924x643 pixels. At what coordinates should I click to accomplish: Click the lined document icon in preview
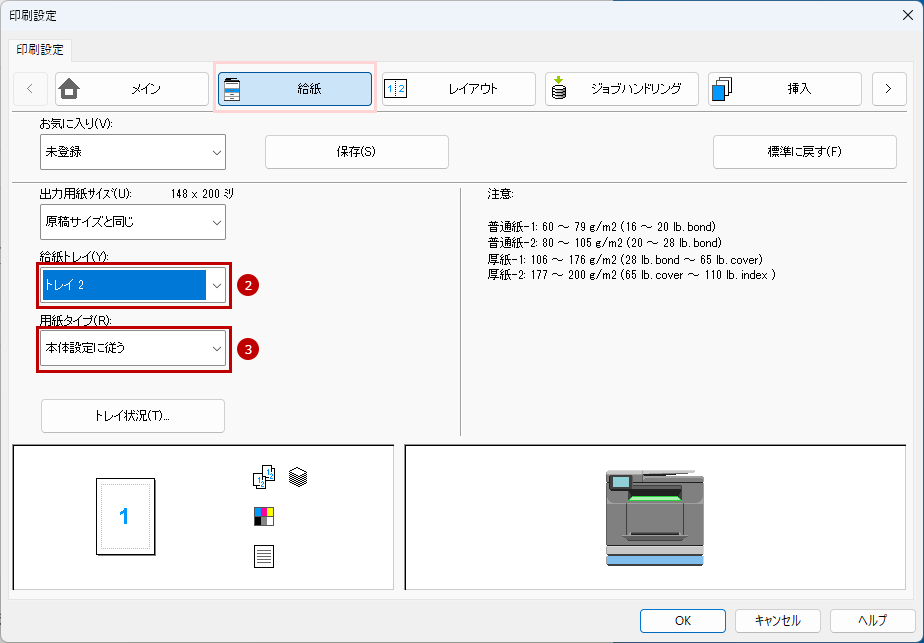(264, 556)
